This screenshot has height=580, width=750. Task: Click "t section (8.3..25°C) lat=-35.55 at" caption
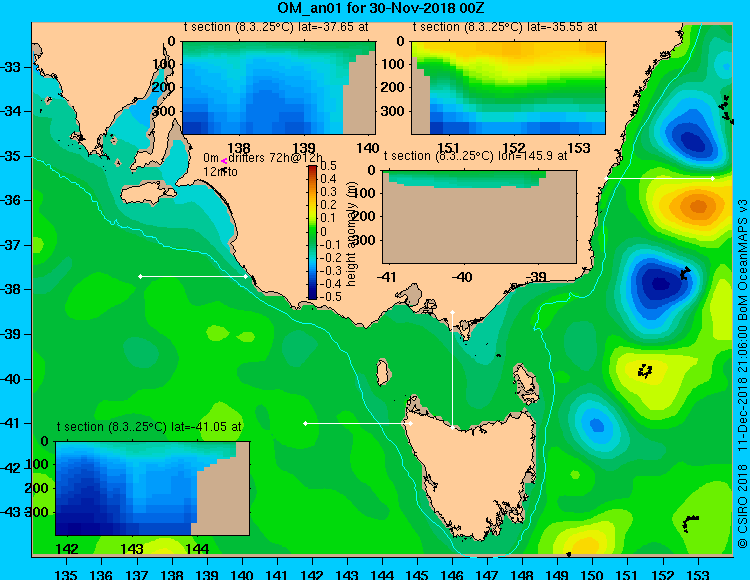(x=505, y=27)
